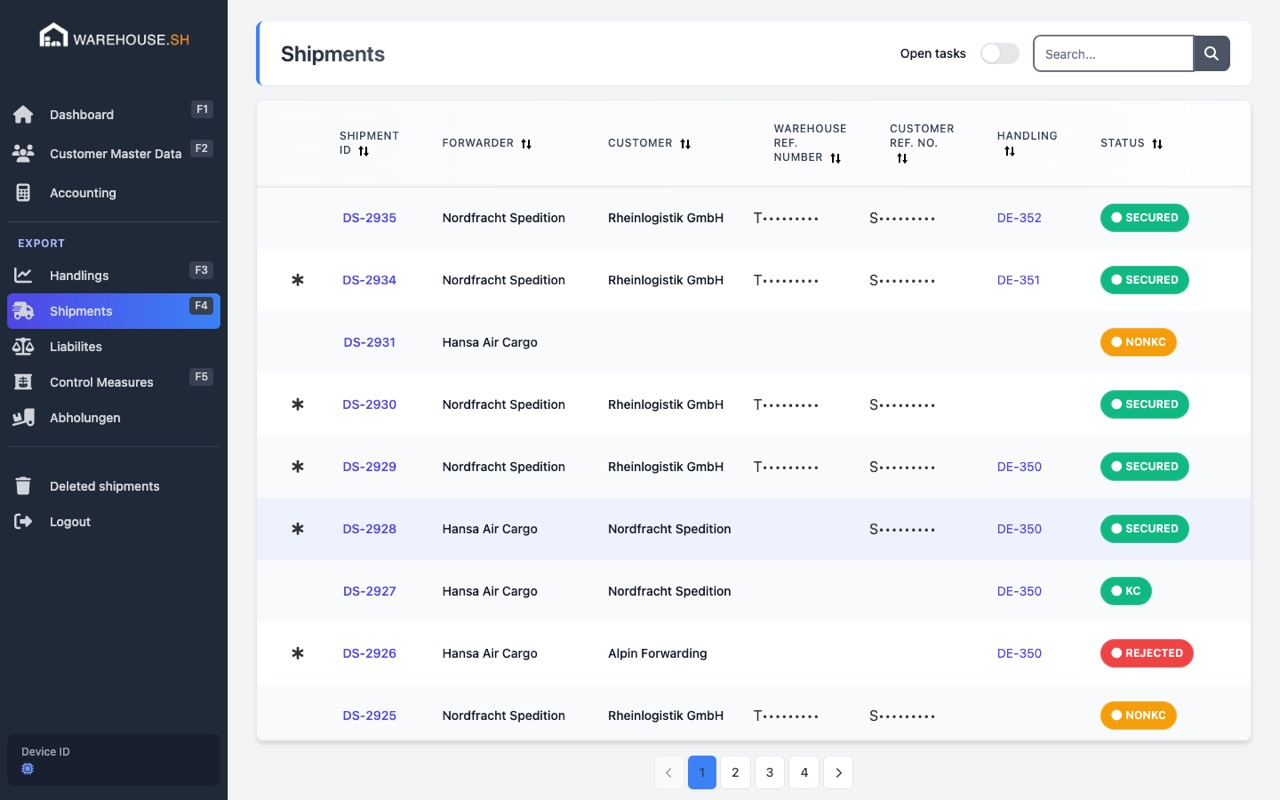Viewport: 1280px width, 800px height.
Task: Click the asterisk on row DS-2930
Action: (x=297, y=404)
